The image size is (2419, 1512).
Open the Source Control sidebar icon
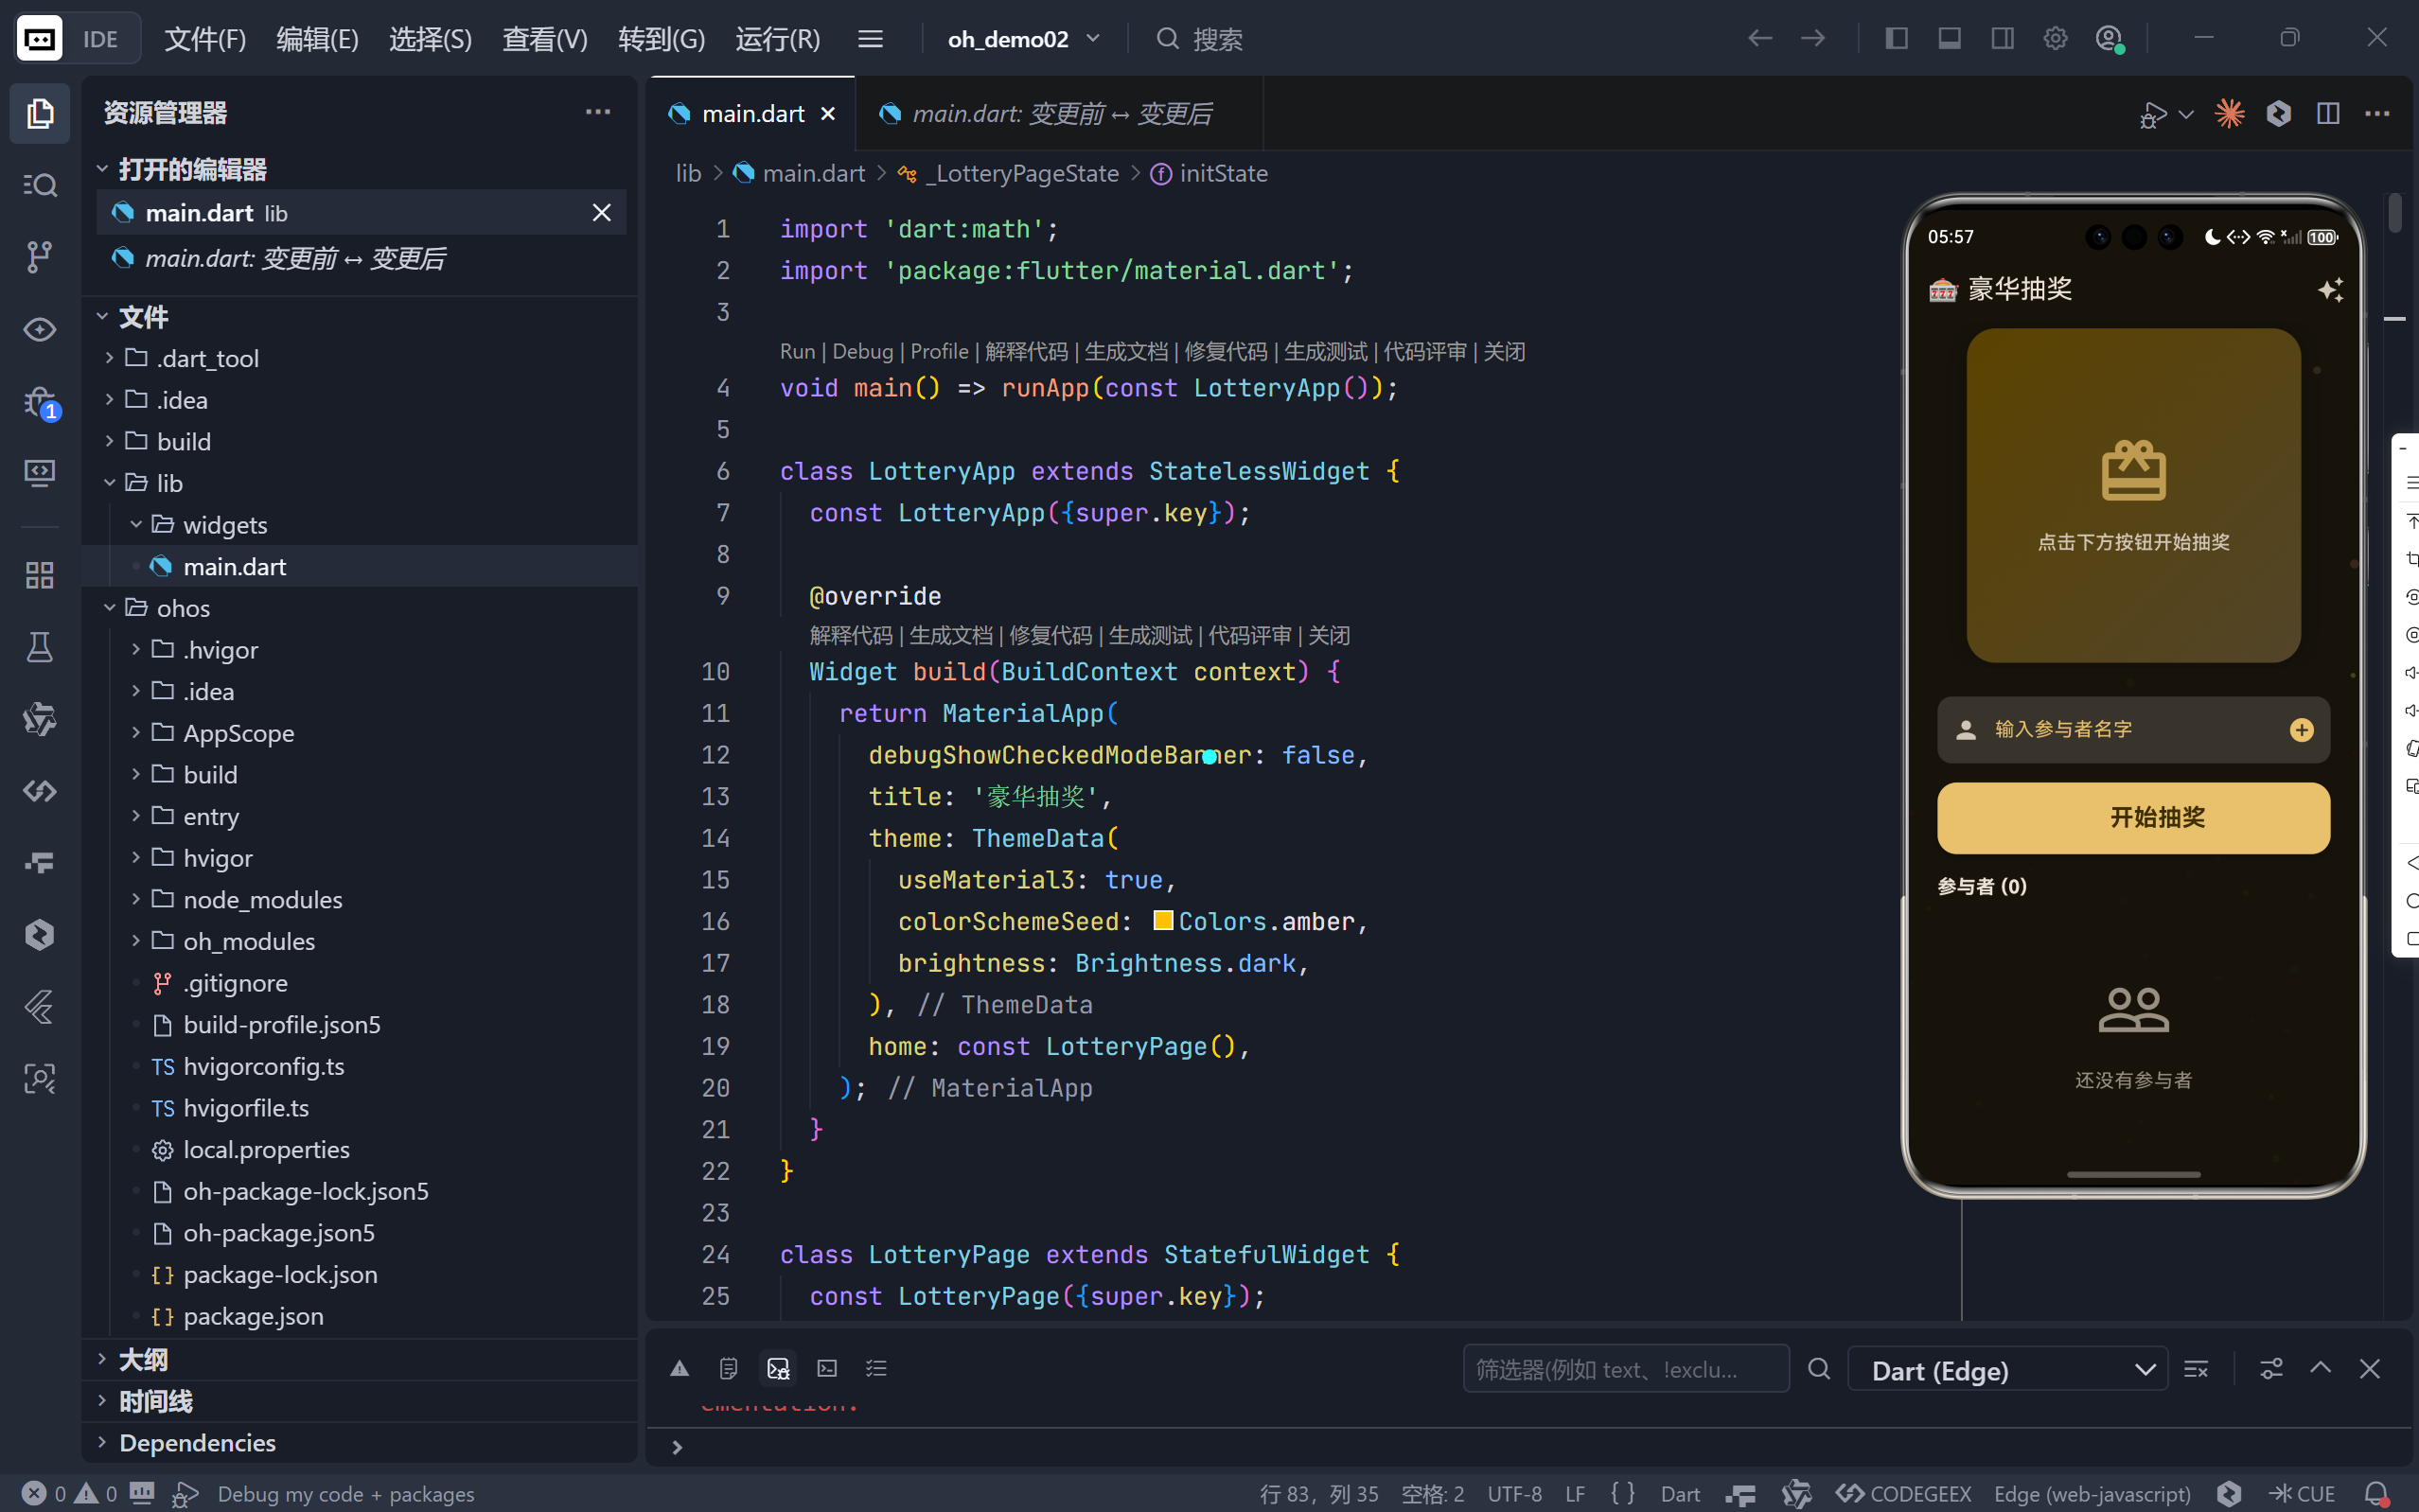point(39,257)
